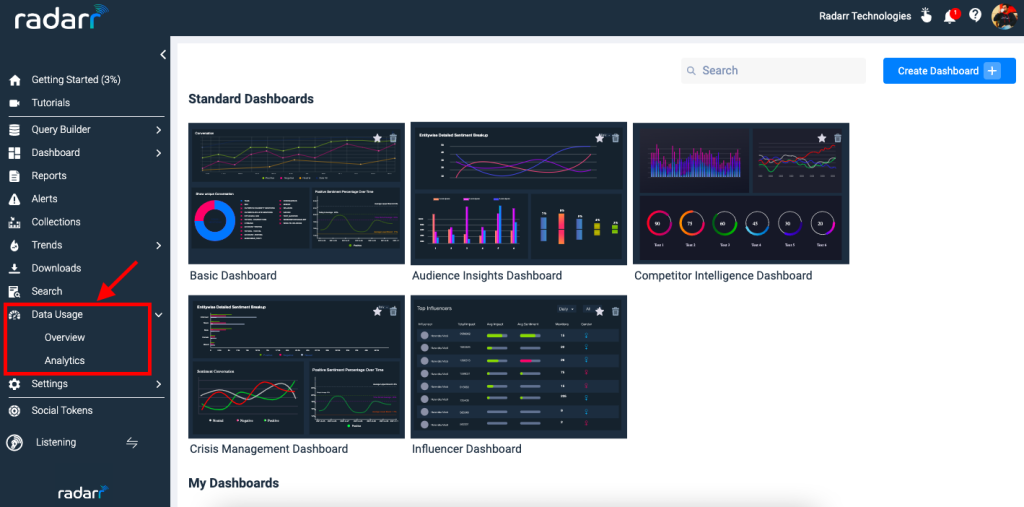
Task: Open the Alerts menu item
Action: click(44, 199)
